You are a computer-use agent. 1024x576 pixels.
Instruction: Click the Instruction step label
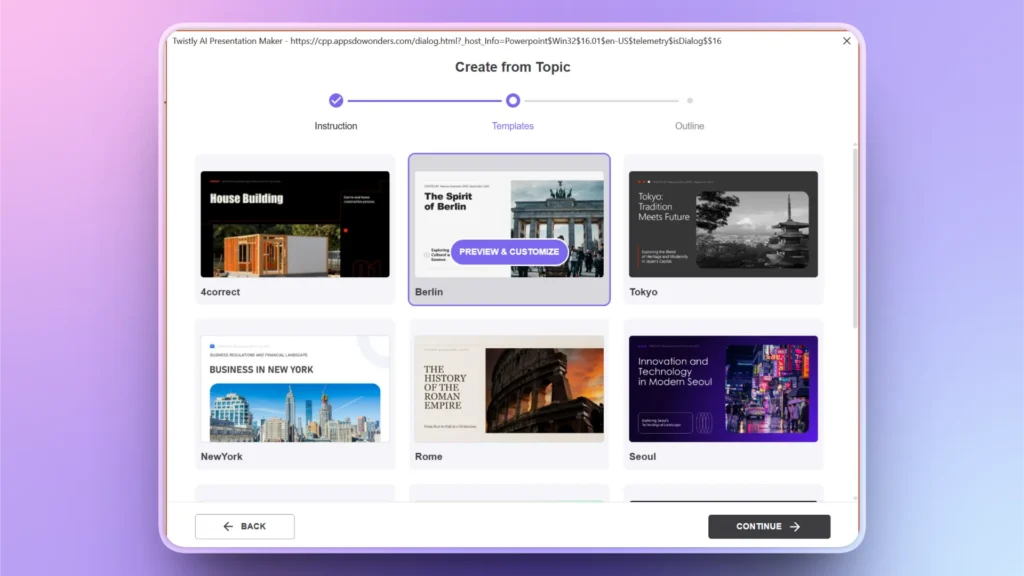336,126
